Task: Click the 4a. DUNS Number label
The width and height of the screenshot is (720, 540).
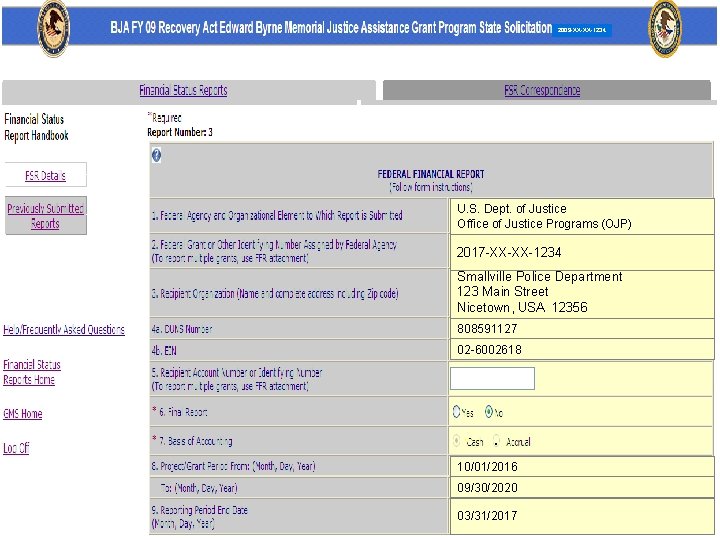Action: 182,329
